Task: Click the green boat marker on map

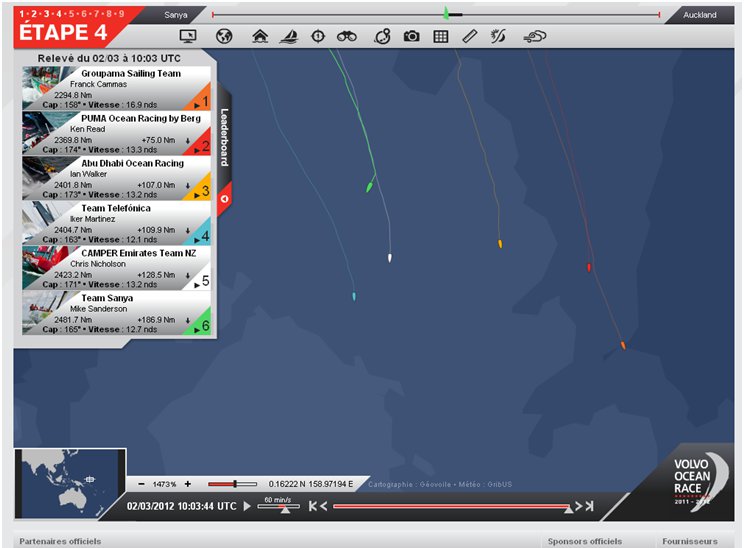Action: click(369, 186)
